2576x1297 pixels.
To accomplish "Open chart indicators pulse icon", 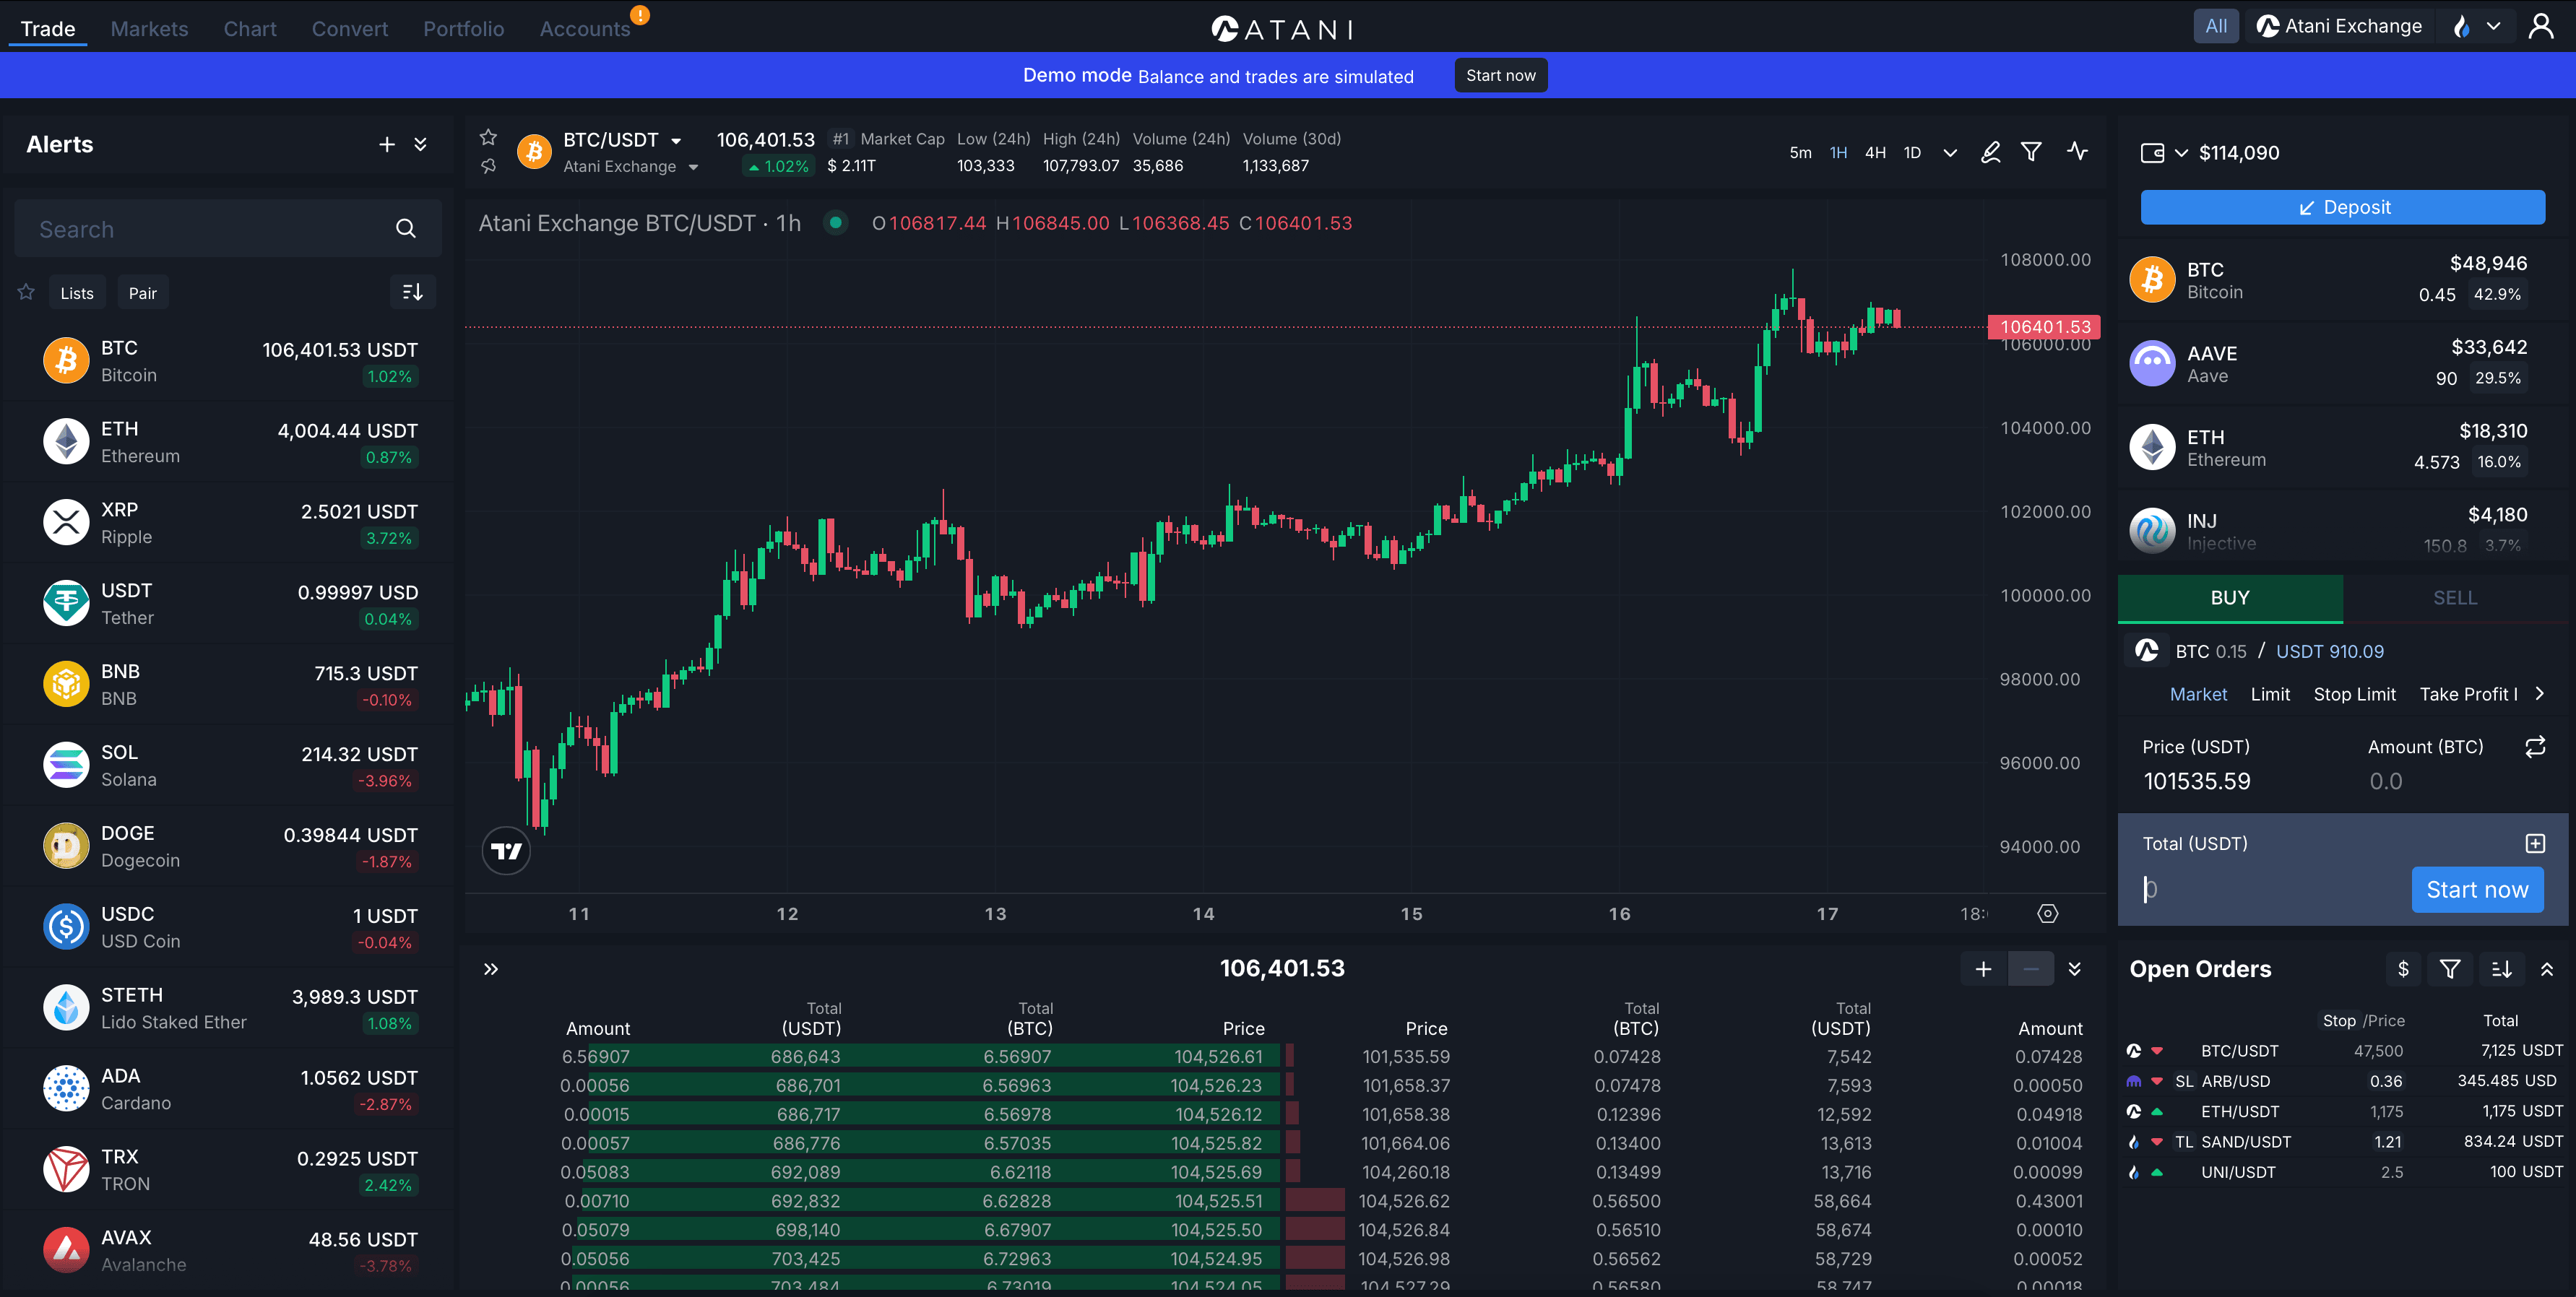I will pyautogui.click(x=2077, y=152).
